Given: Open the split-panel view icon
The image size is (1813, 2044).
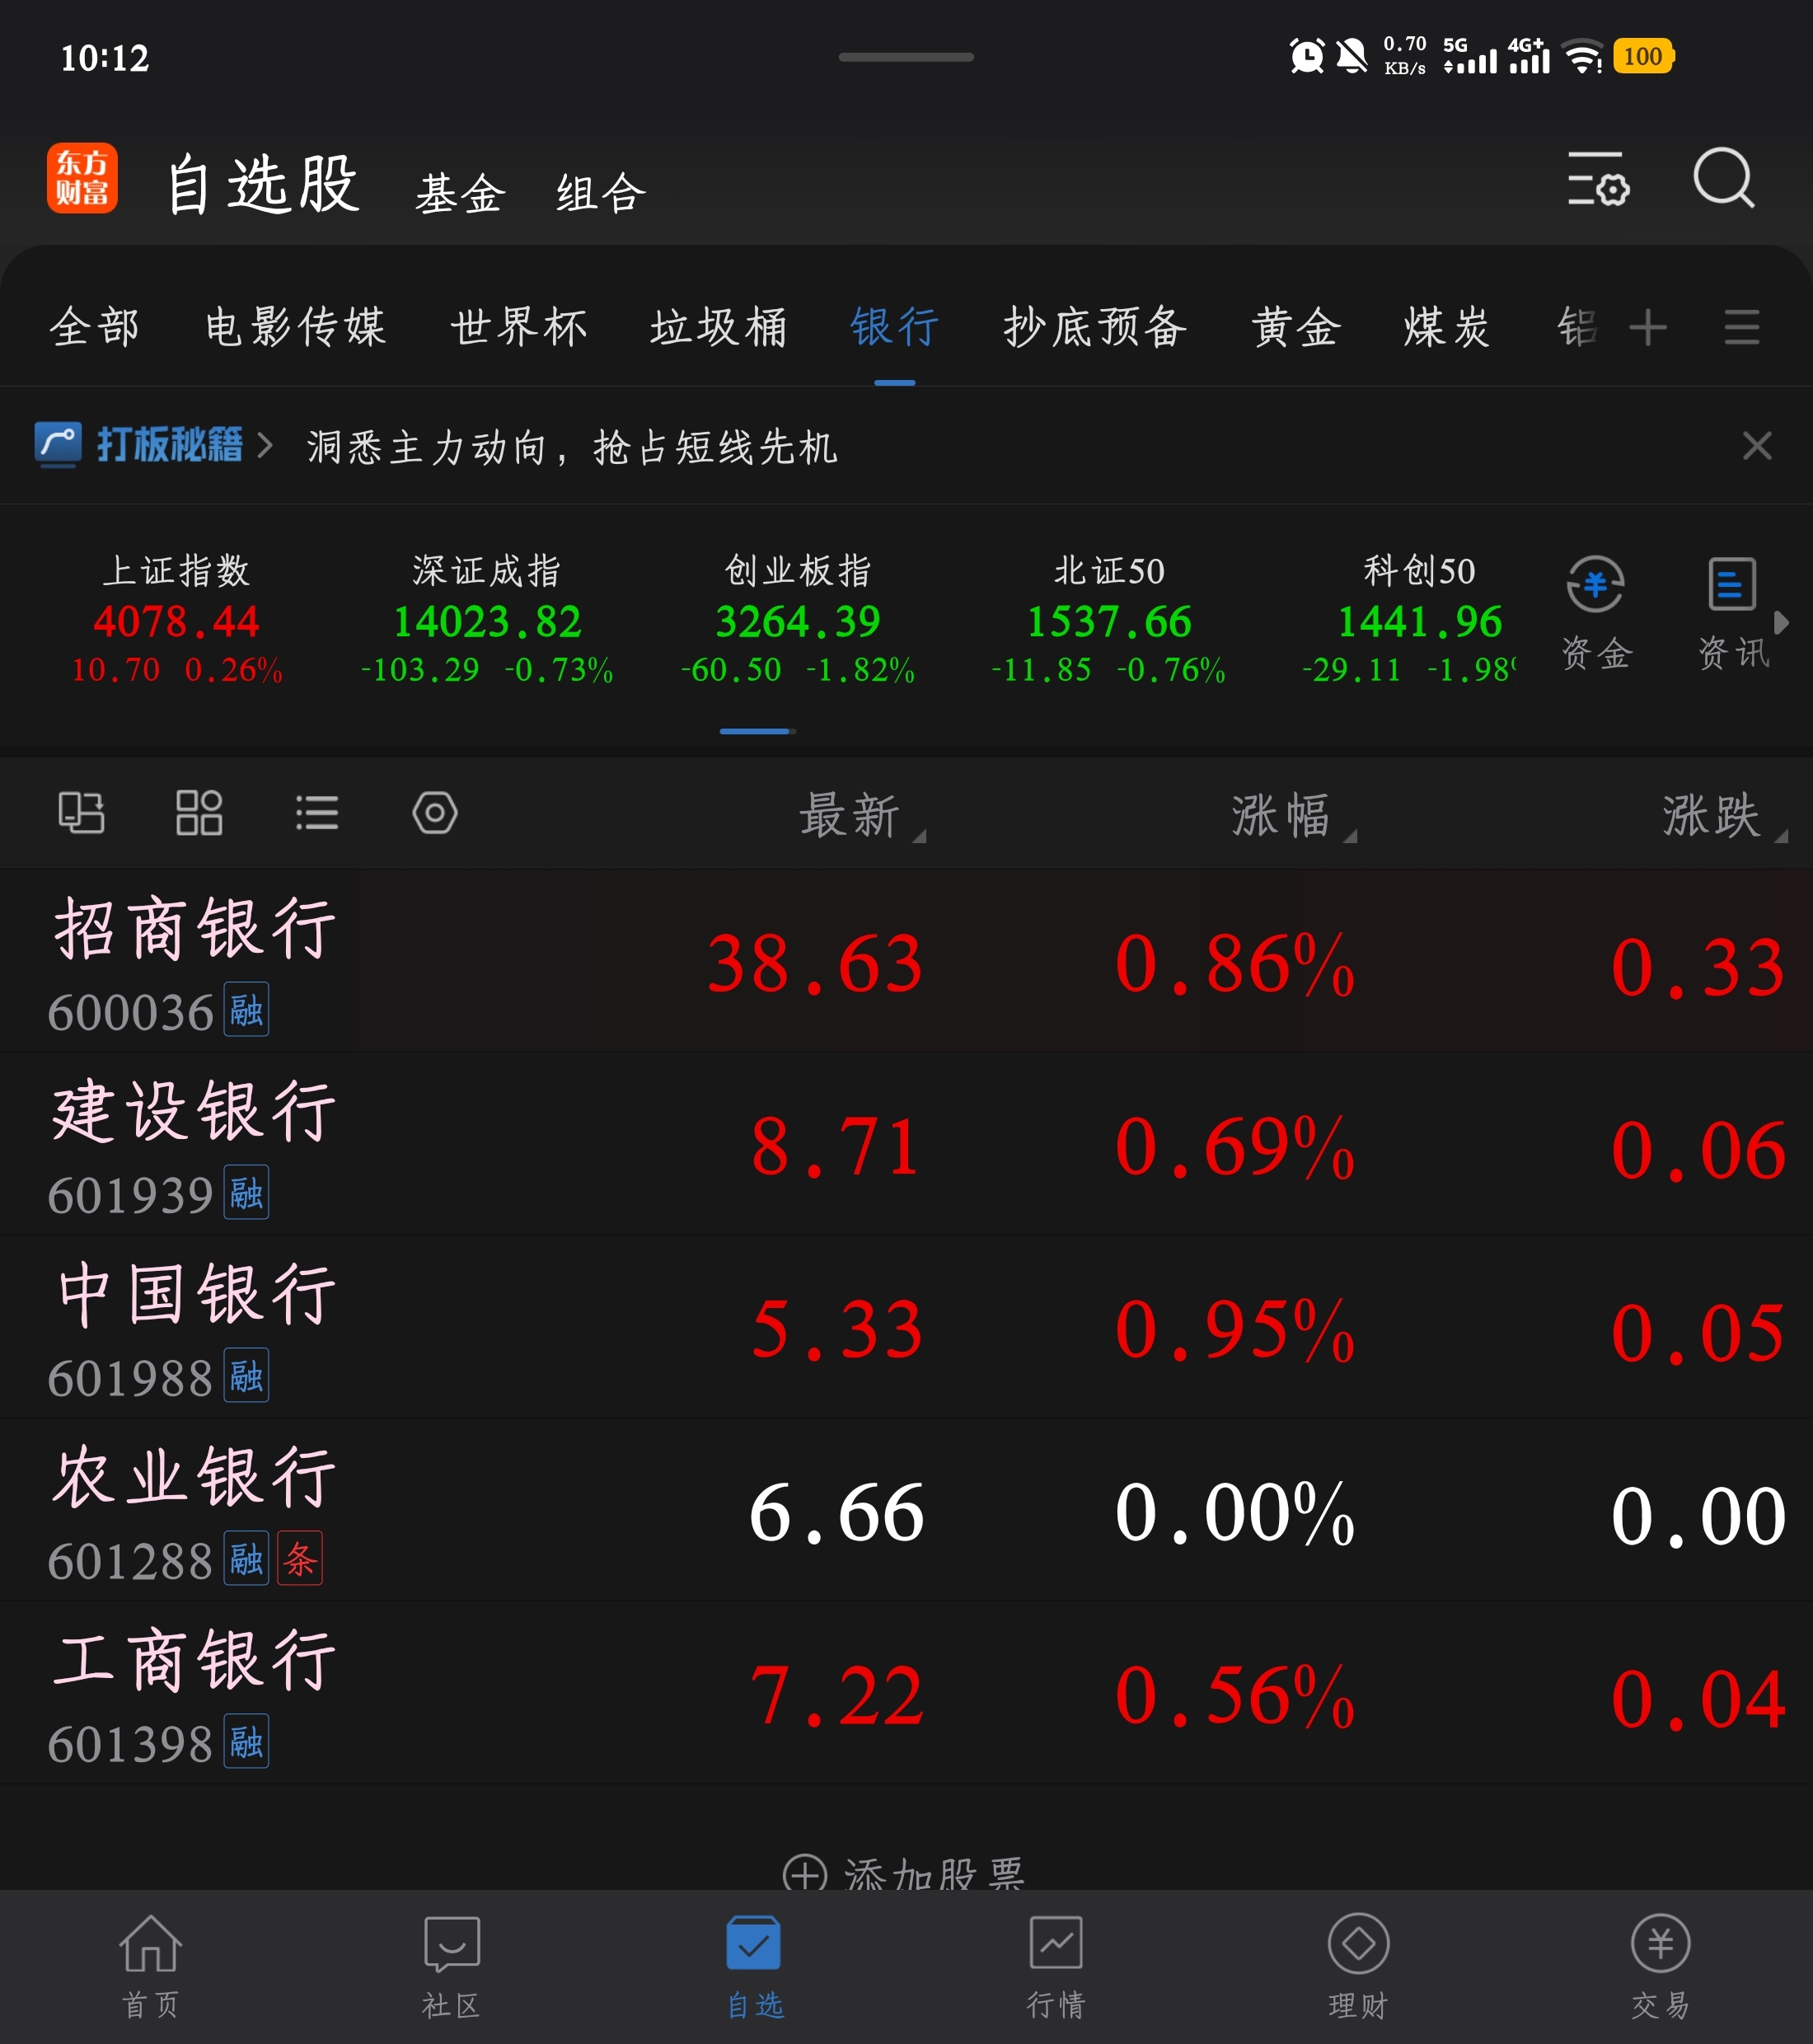Looking at the screenshot, I should click(x=81, y=812).
